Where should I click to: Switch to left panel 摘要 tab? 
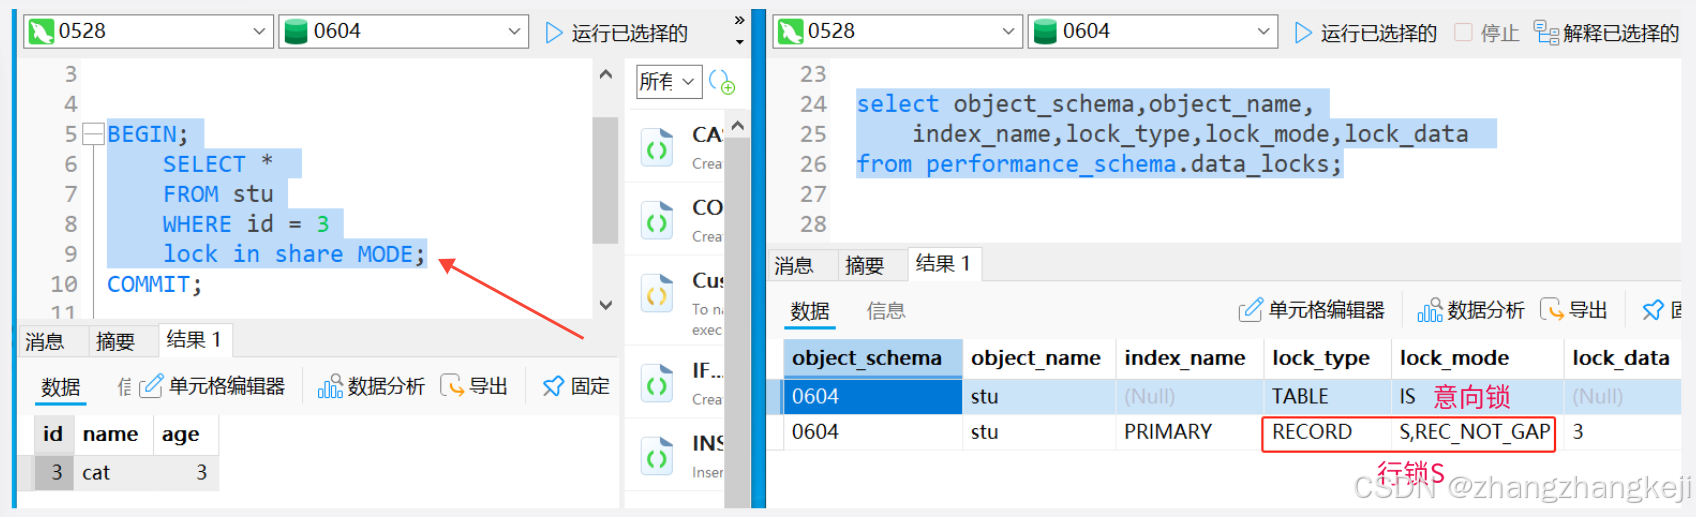point(115,342)
